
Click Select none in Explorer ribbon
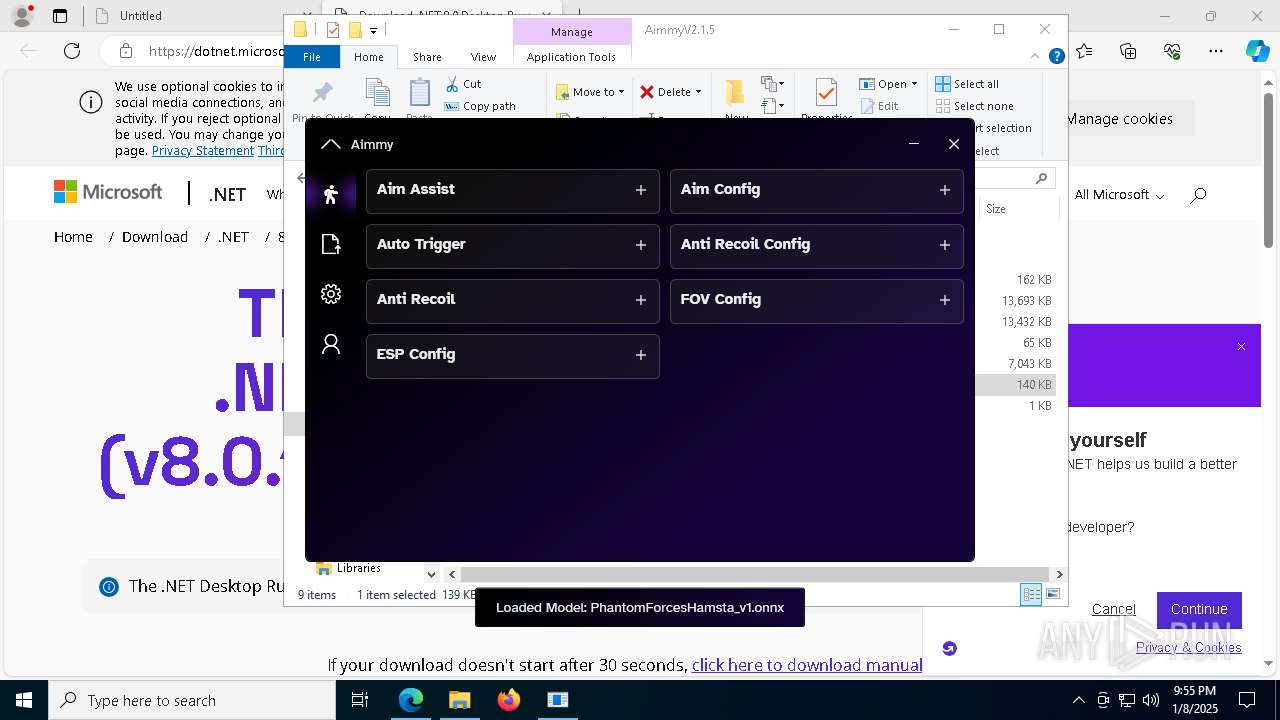click(975, 106)
